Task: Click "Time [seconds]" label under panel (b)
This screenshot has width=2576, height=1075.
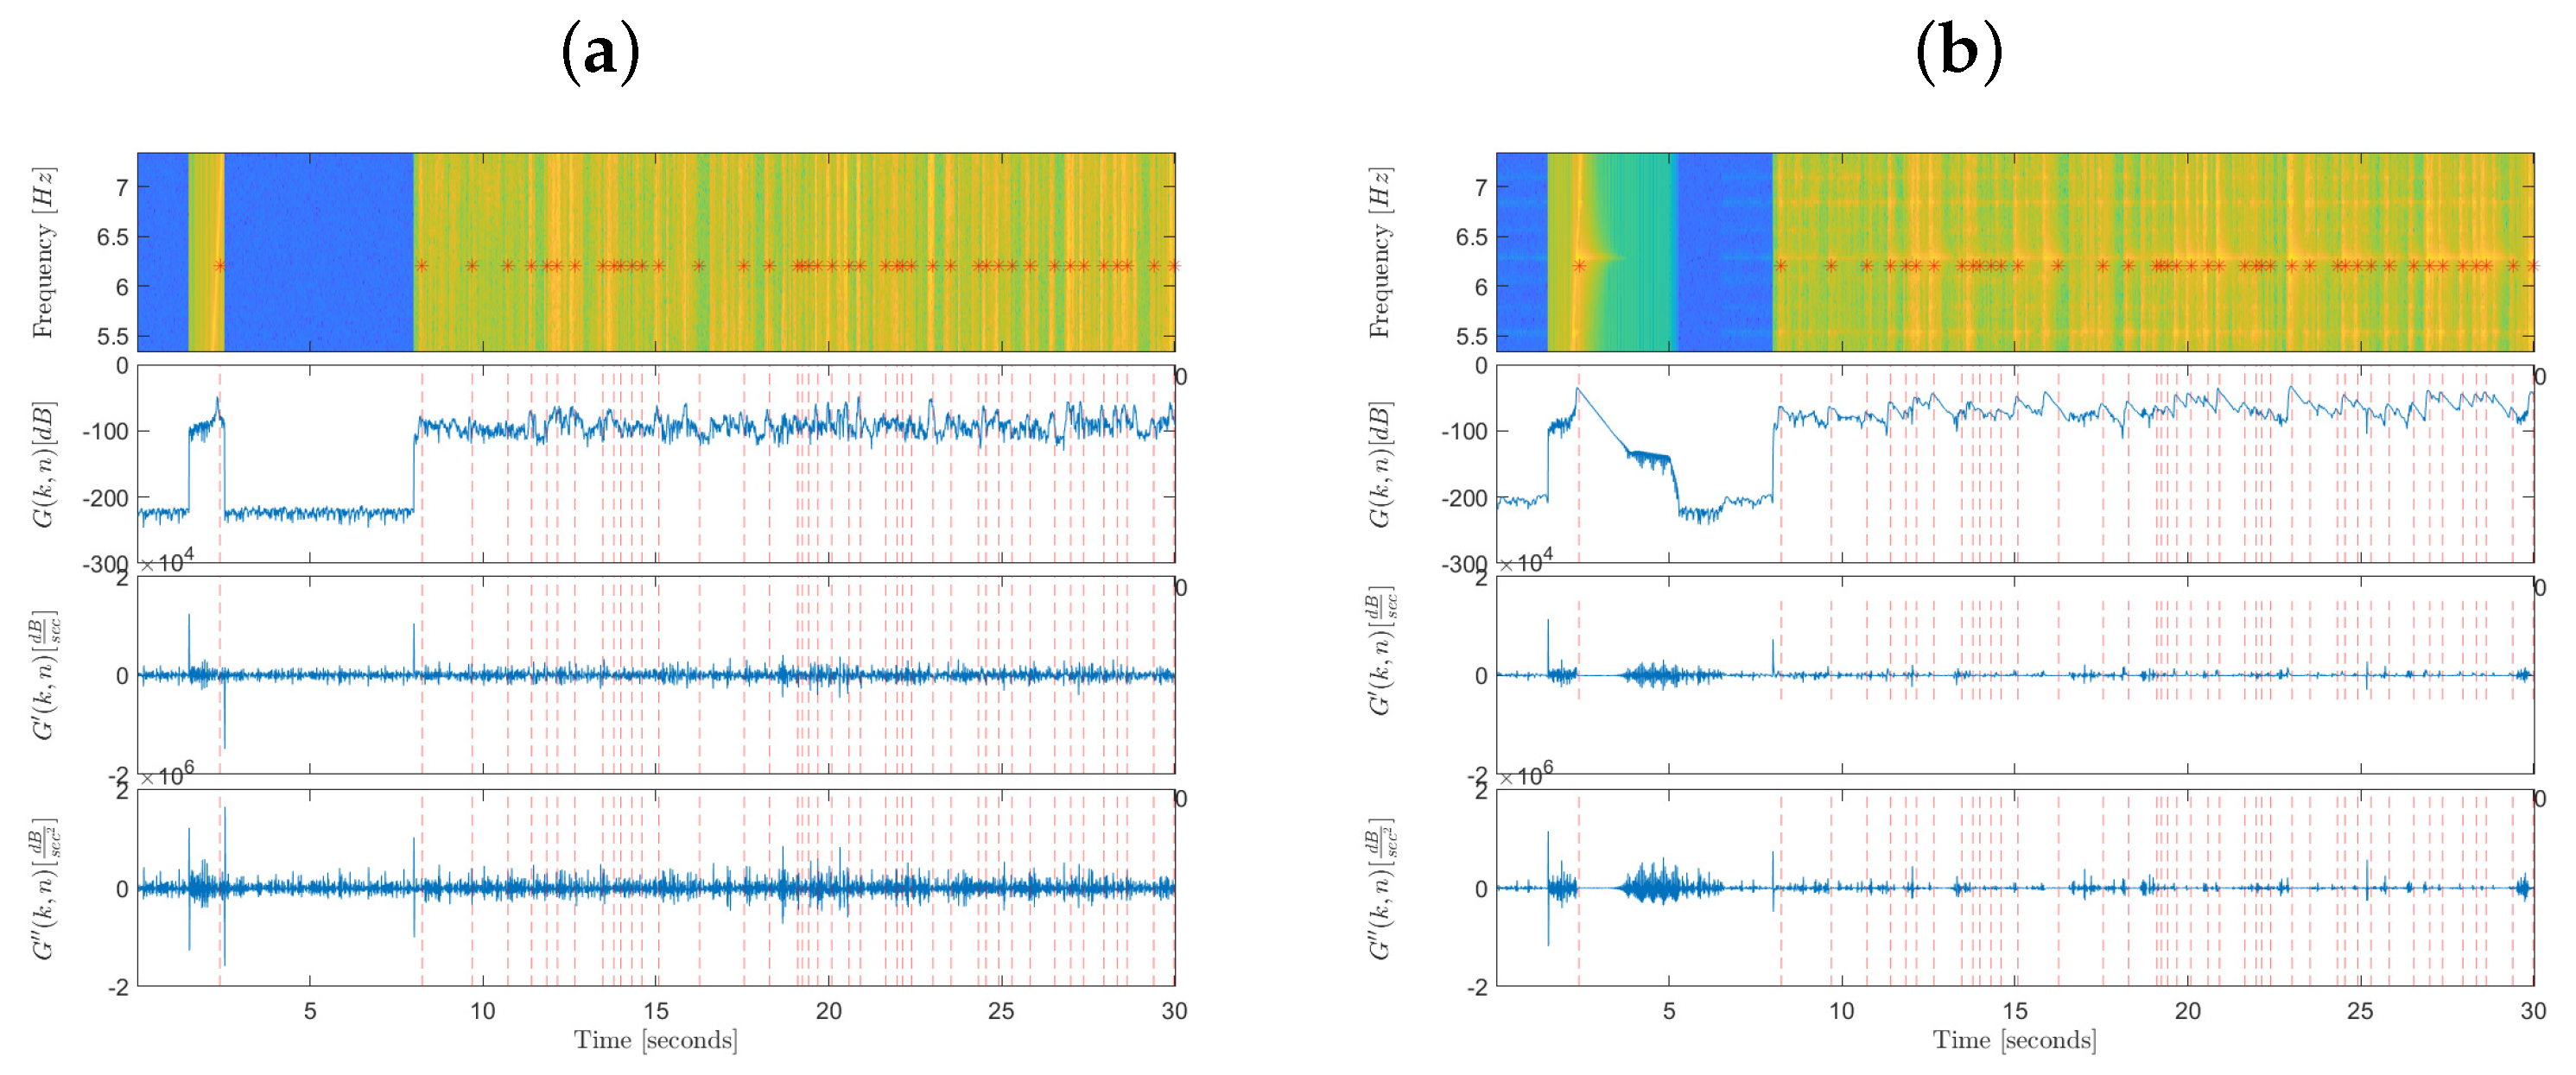Action: [x=2015, y=1041]
